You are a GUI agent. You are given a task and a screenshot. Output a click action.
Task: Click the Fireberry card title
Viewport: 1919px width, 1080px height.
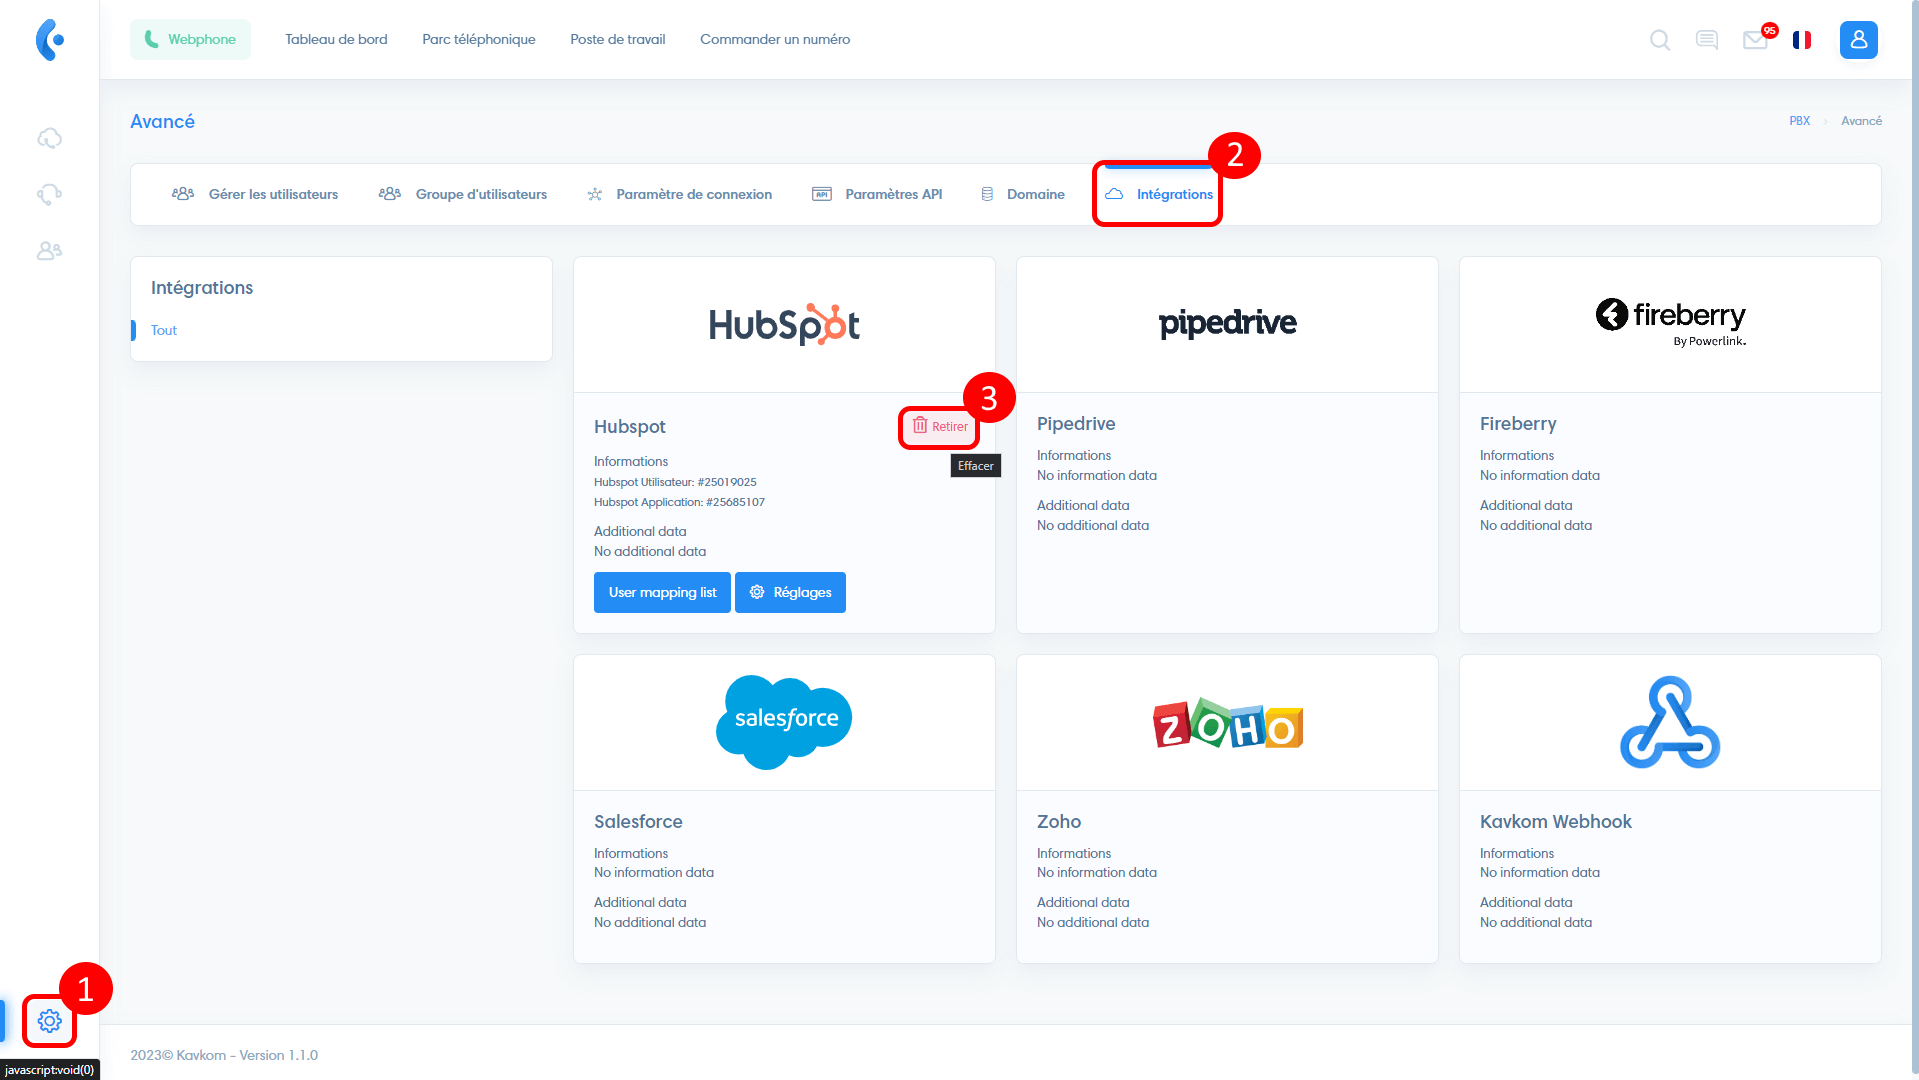coord(1518,424)
